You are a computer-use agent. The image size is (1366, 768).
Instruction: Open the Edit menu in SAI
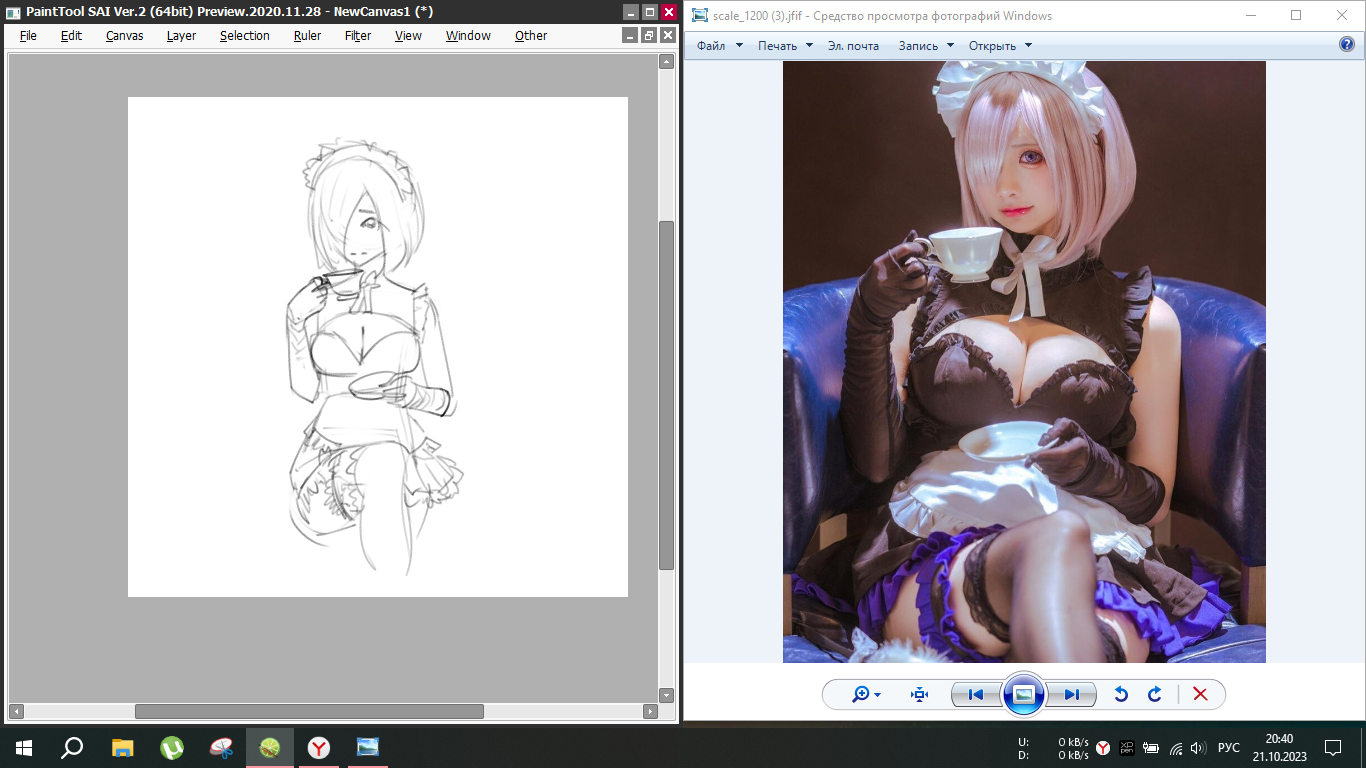(71, 35)
